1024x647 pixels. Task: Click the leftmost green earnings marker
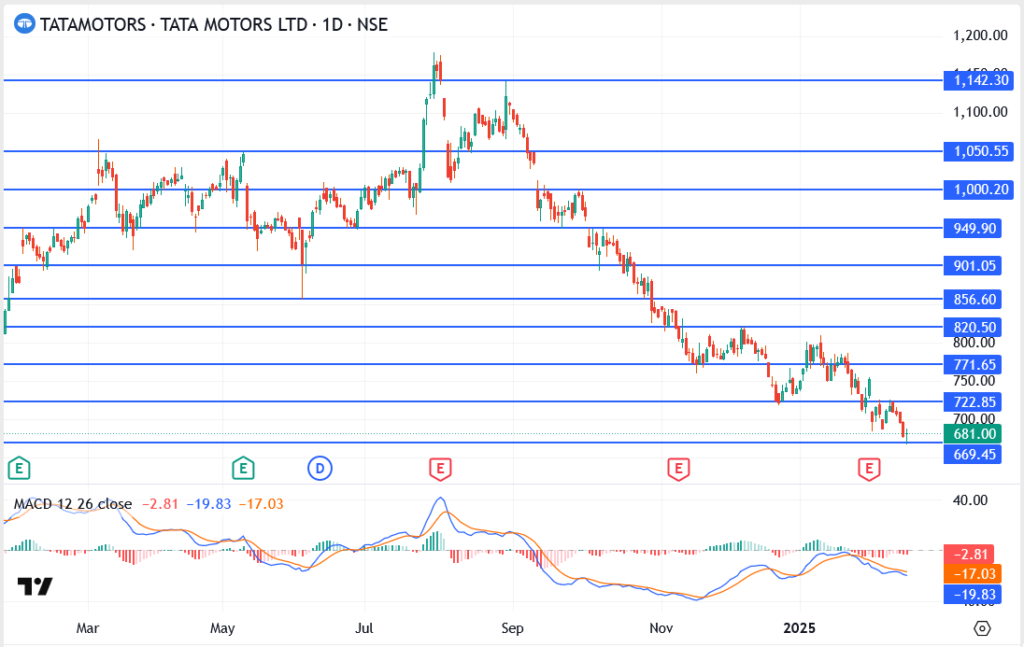pos(18,467)
